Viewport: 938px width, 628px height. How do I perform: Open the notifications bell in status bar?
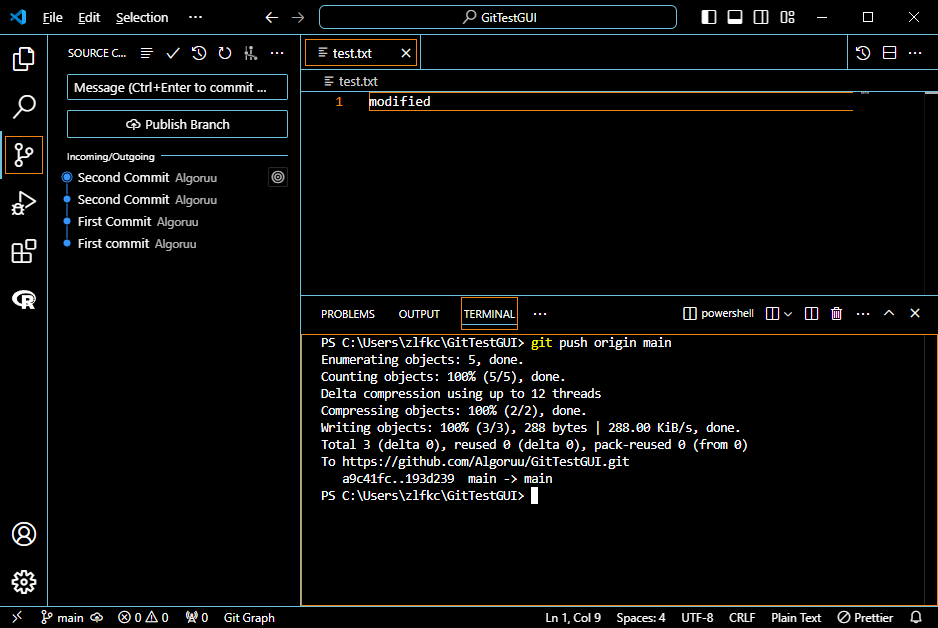[916, 617]
